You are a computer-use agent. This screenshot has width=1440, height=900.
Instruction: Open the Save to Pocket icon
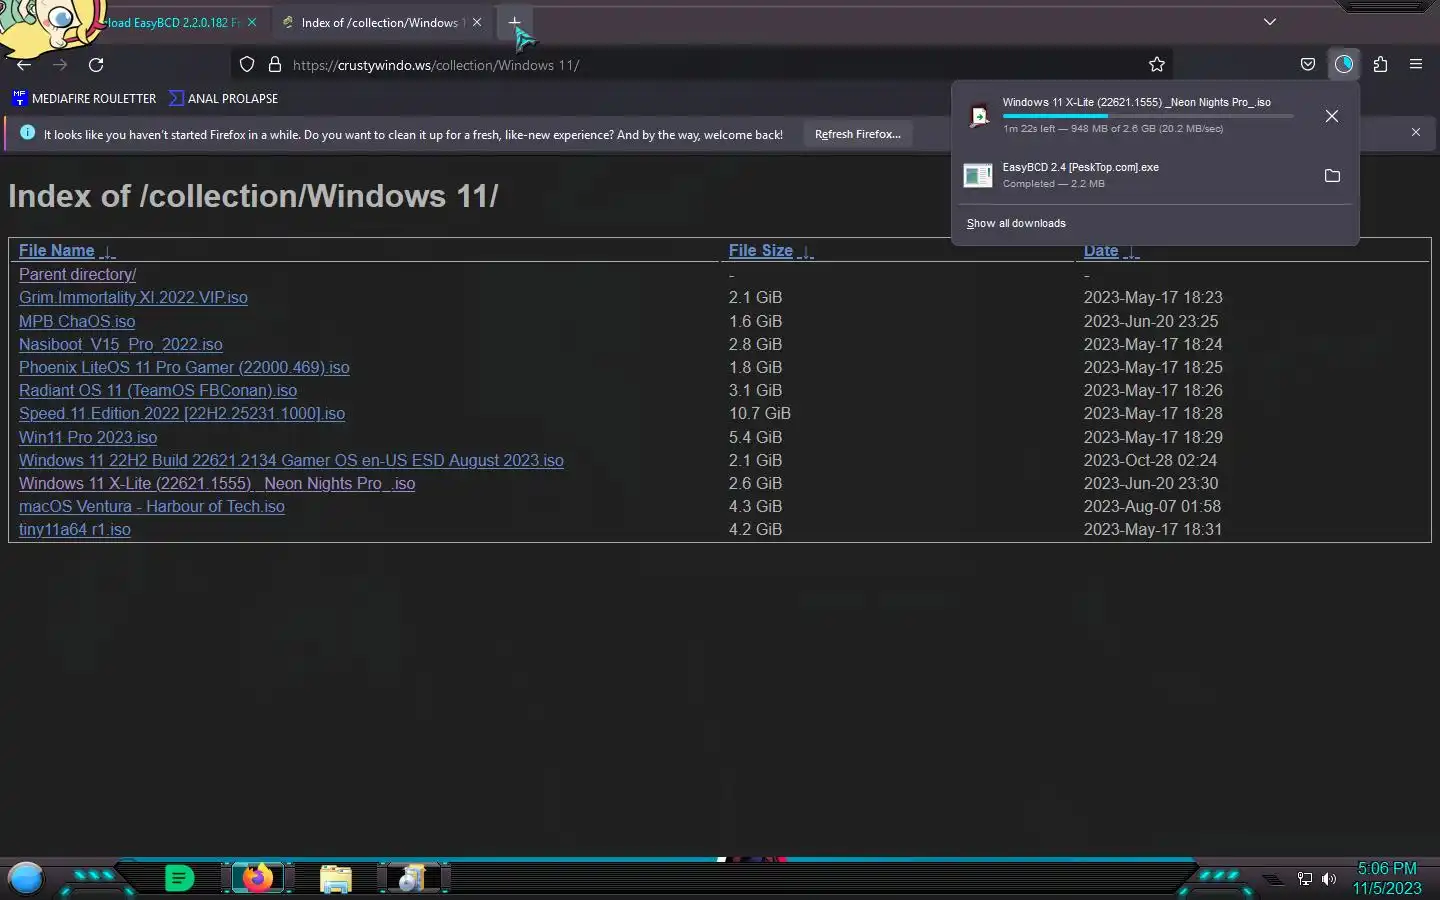coord(1307,65)
